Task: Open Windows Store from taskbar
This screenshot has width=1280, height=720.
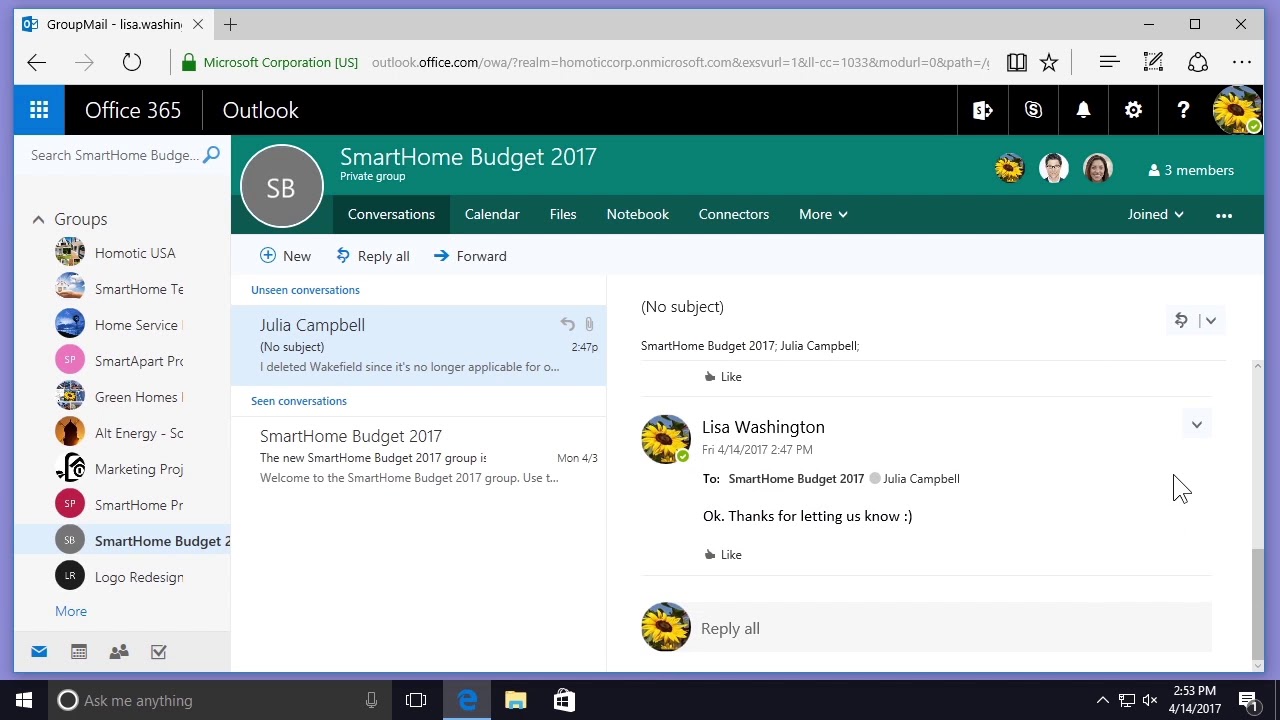Action: pyautogui.click(x=564, y=700)
